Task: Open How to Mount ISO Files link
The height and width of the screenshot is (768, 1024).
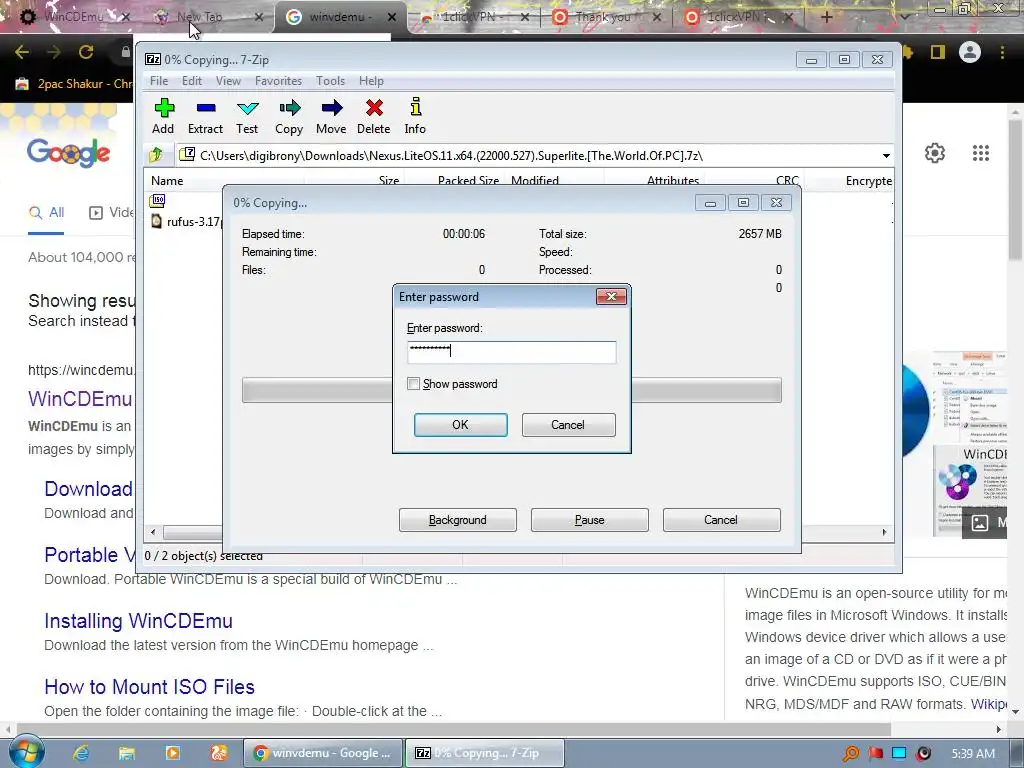Action: (150, 687)
